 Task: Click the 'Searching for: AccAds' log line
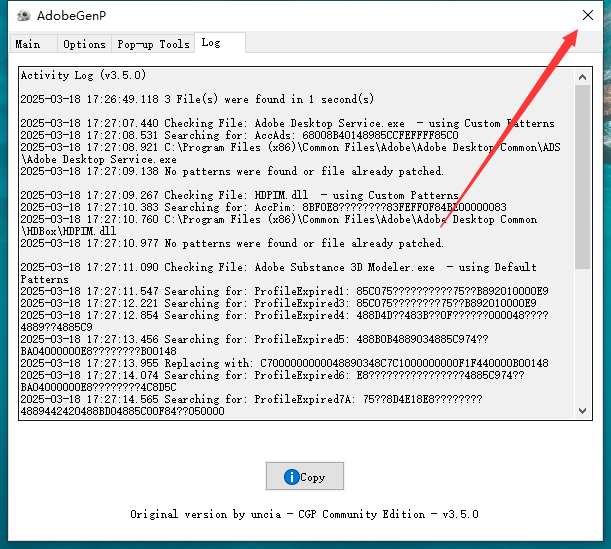coord(239,135)
